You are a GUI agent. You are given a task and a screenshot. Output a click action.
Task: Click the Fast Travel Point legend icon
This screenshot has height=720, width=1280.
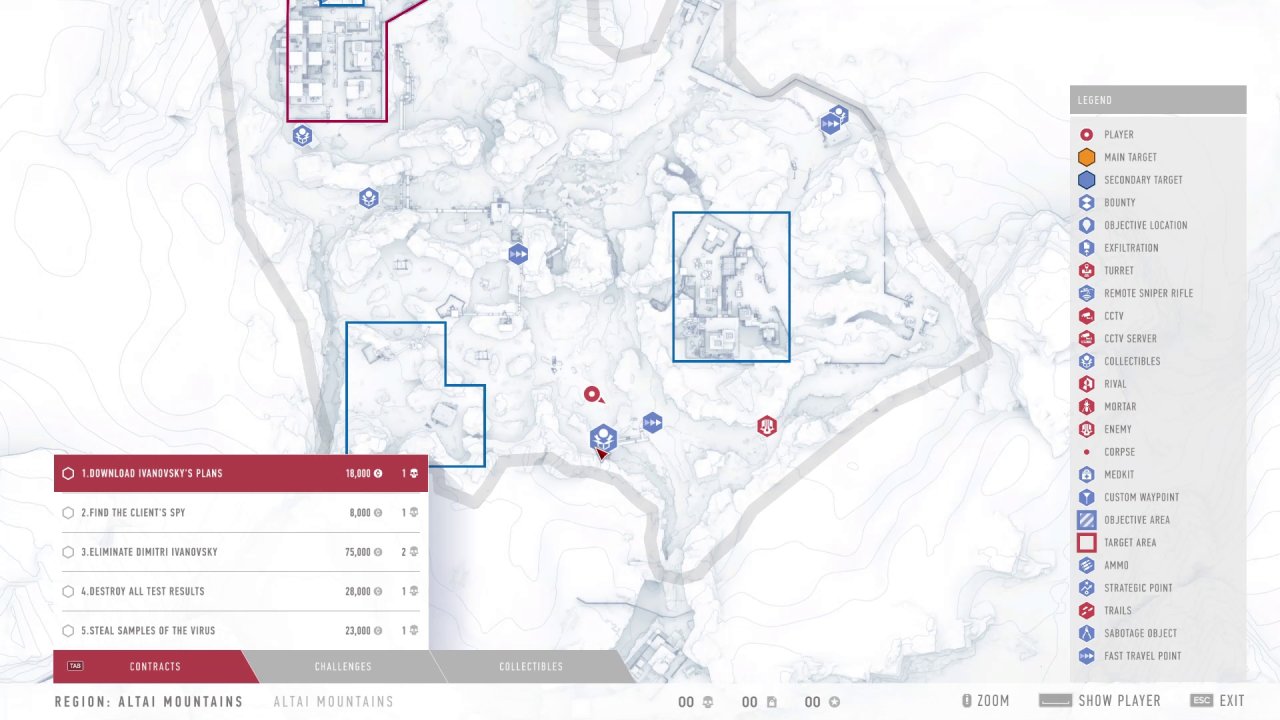[x=1087, y=656]
